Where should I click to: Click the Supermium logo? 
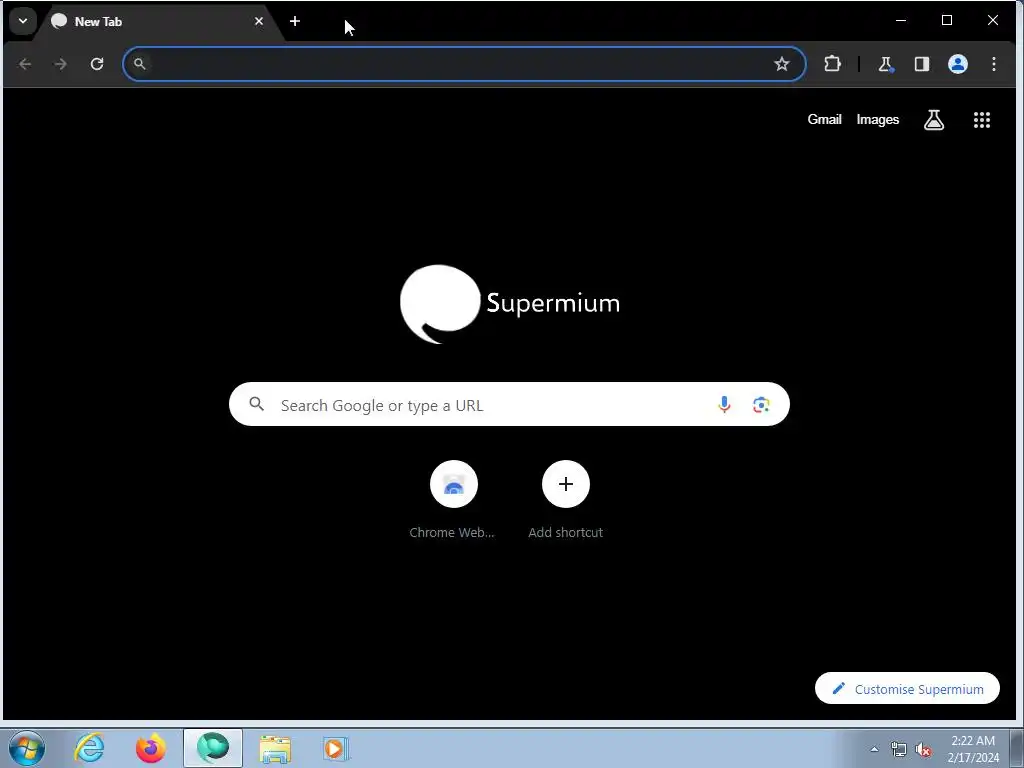pyautogui.click(x=509, y=303)
